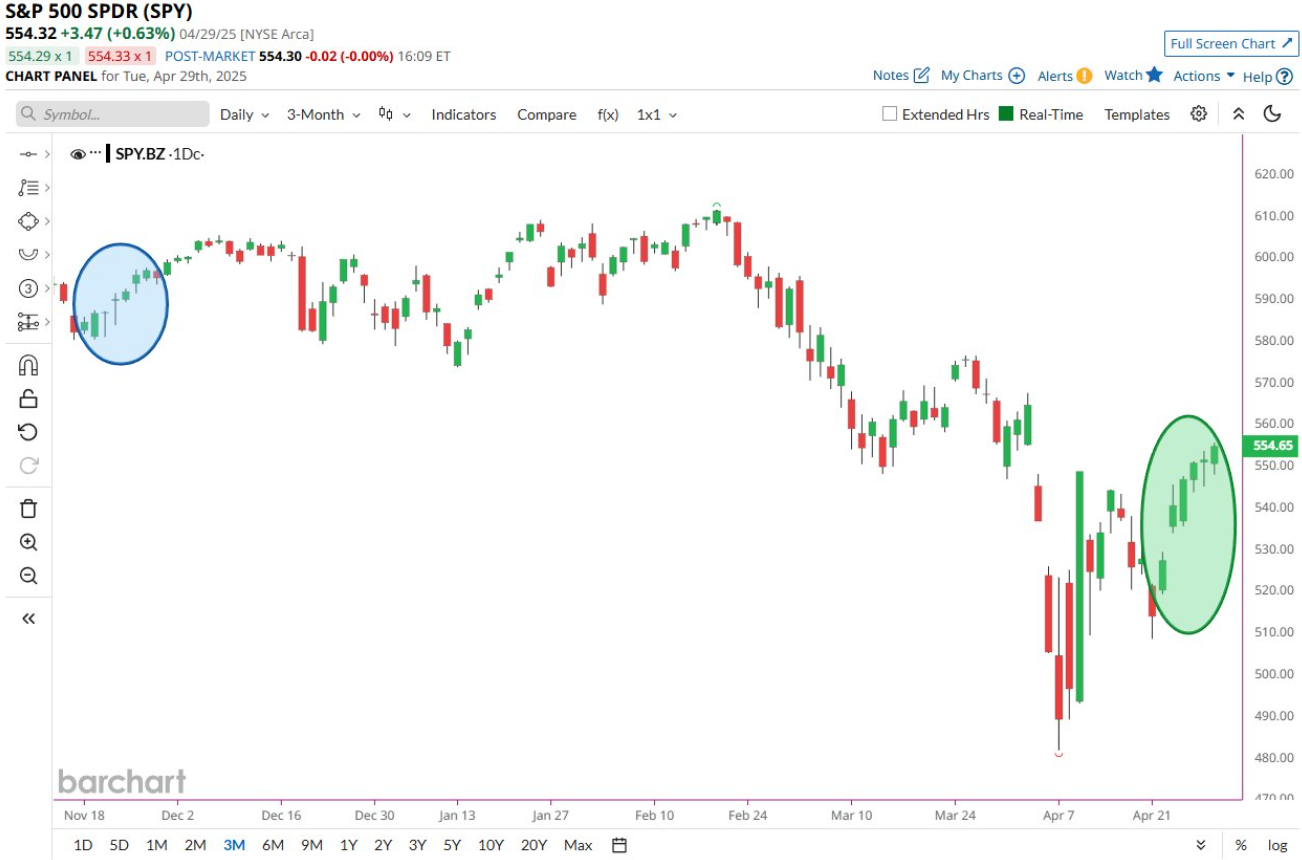
Task: Enable the Extended Hrs checkbox
Action: tap(889, 114)
